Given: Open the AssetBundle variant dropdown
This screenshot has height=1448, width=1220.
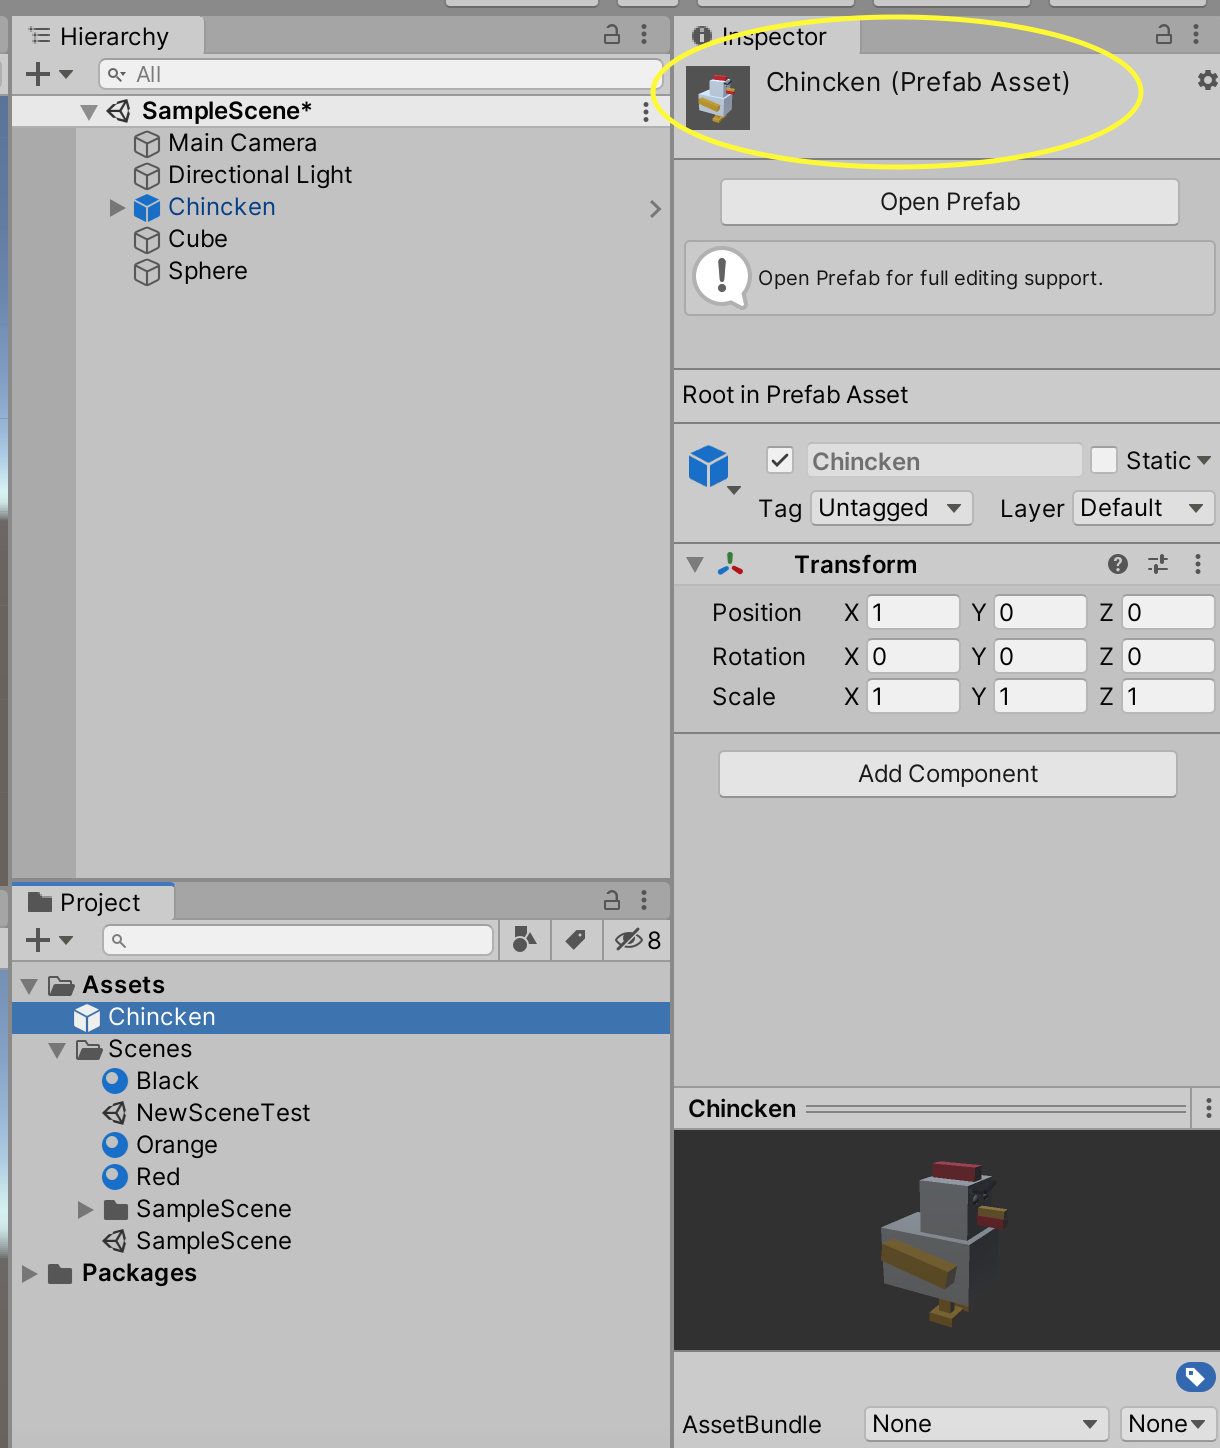Looking at the screenshot, I should point(1167,1424).
